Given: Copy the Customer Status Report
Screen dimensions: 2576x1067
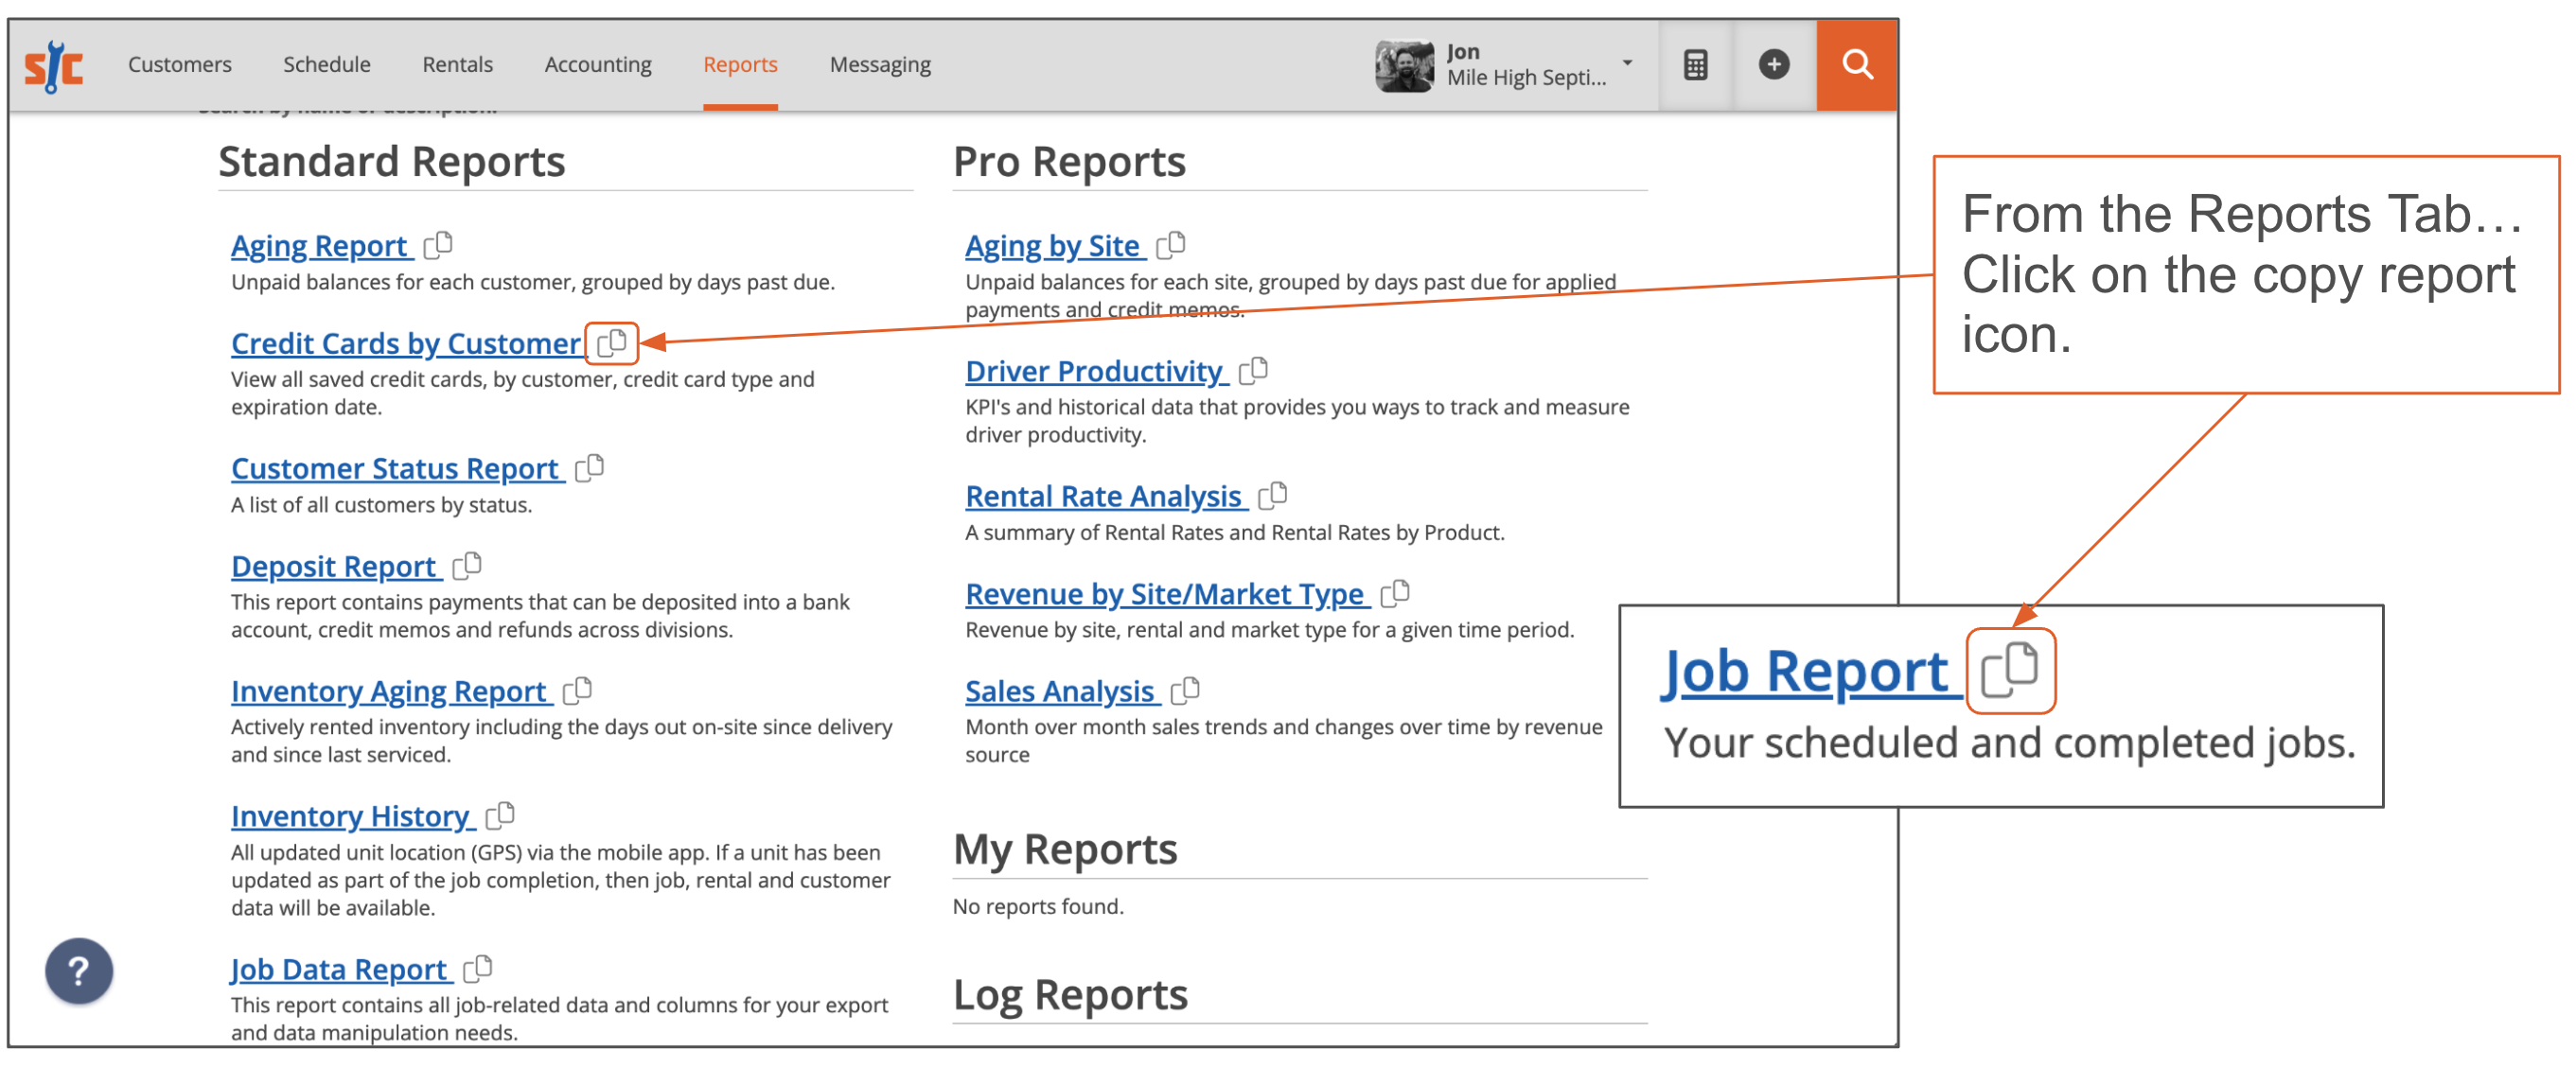Looking at the screenshot, I should click(590, 468).
